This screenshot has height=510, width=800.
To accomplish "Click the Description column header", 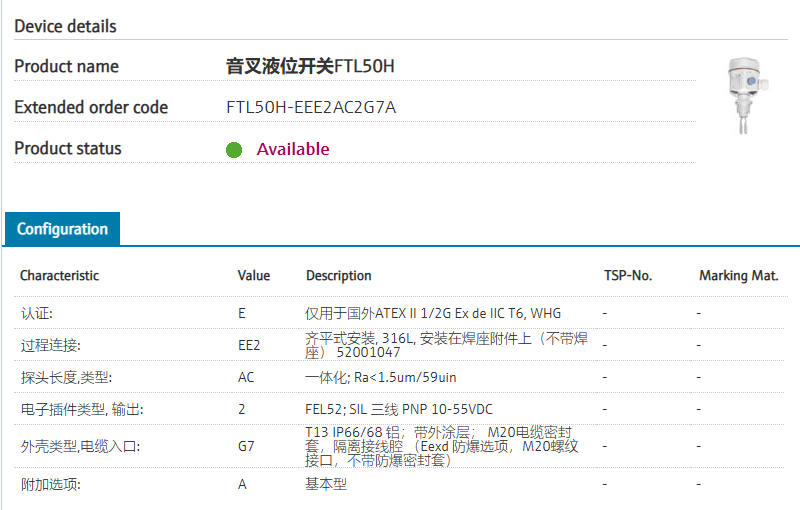I will pyautogui.click(x=339, y=276).
